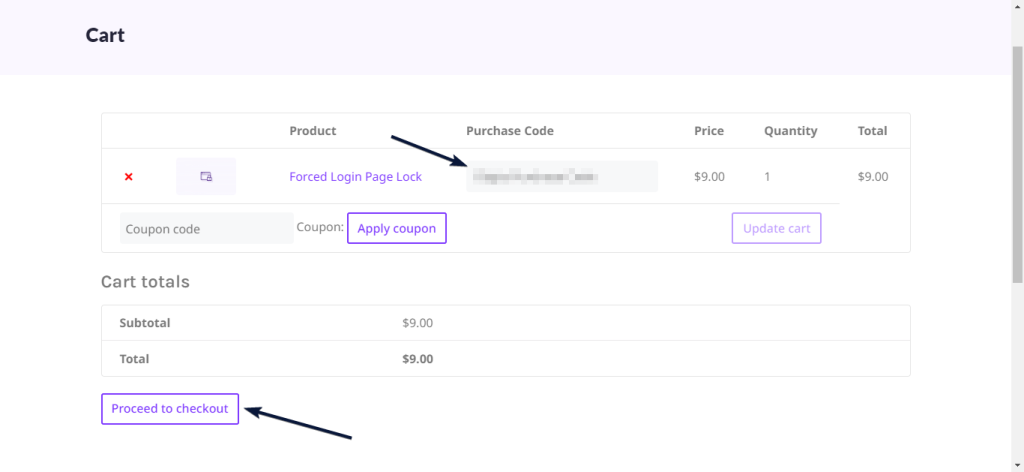
Task: Remove Forced Login Page Lock with red X
Action: pos(128,177)
